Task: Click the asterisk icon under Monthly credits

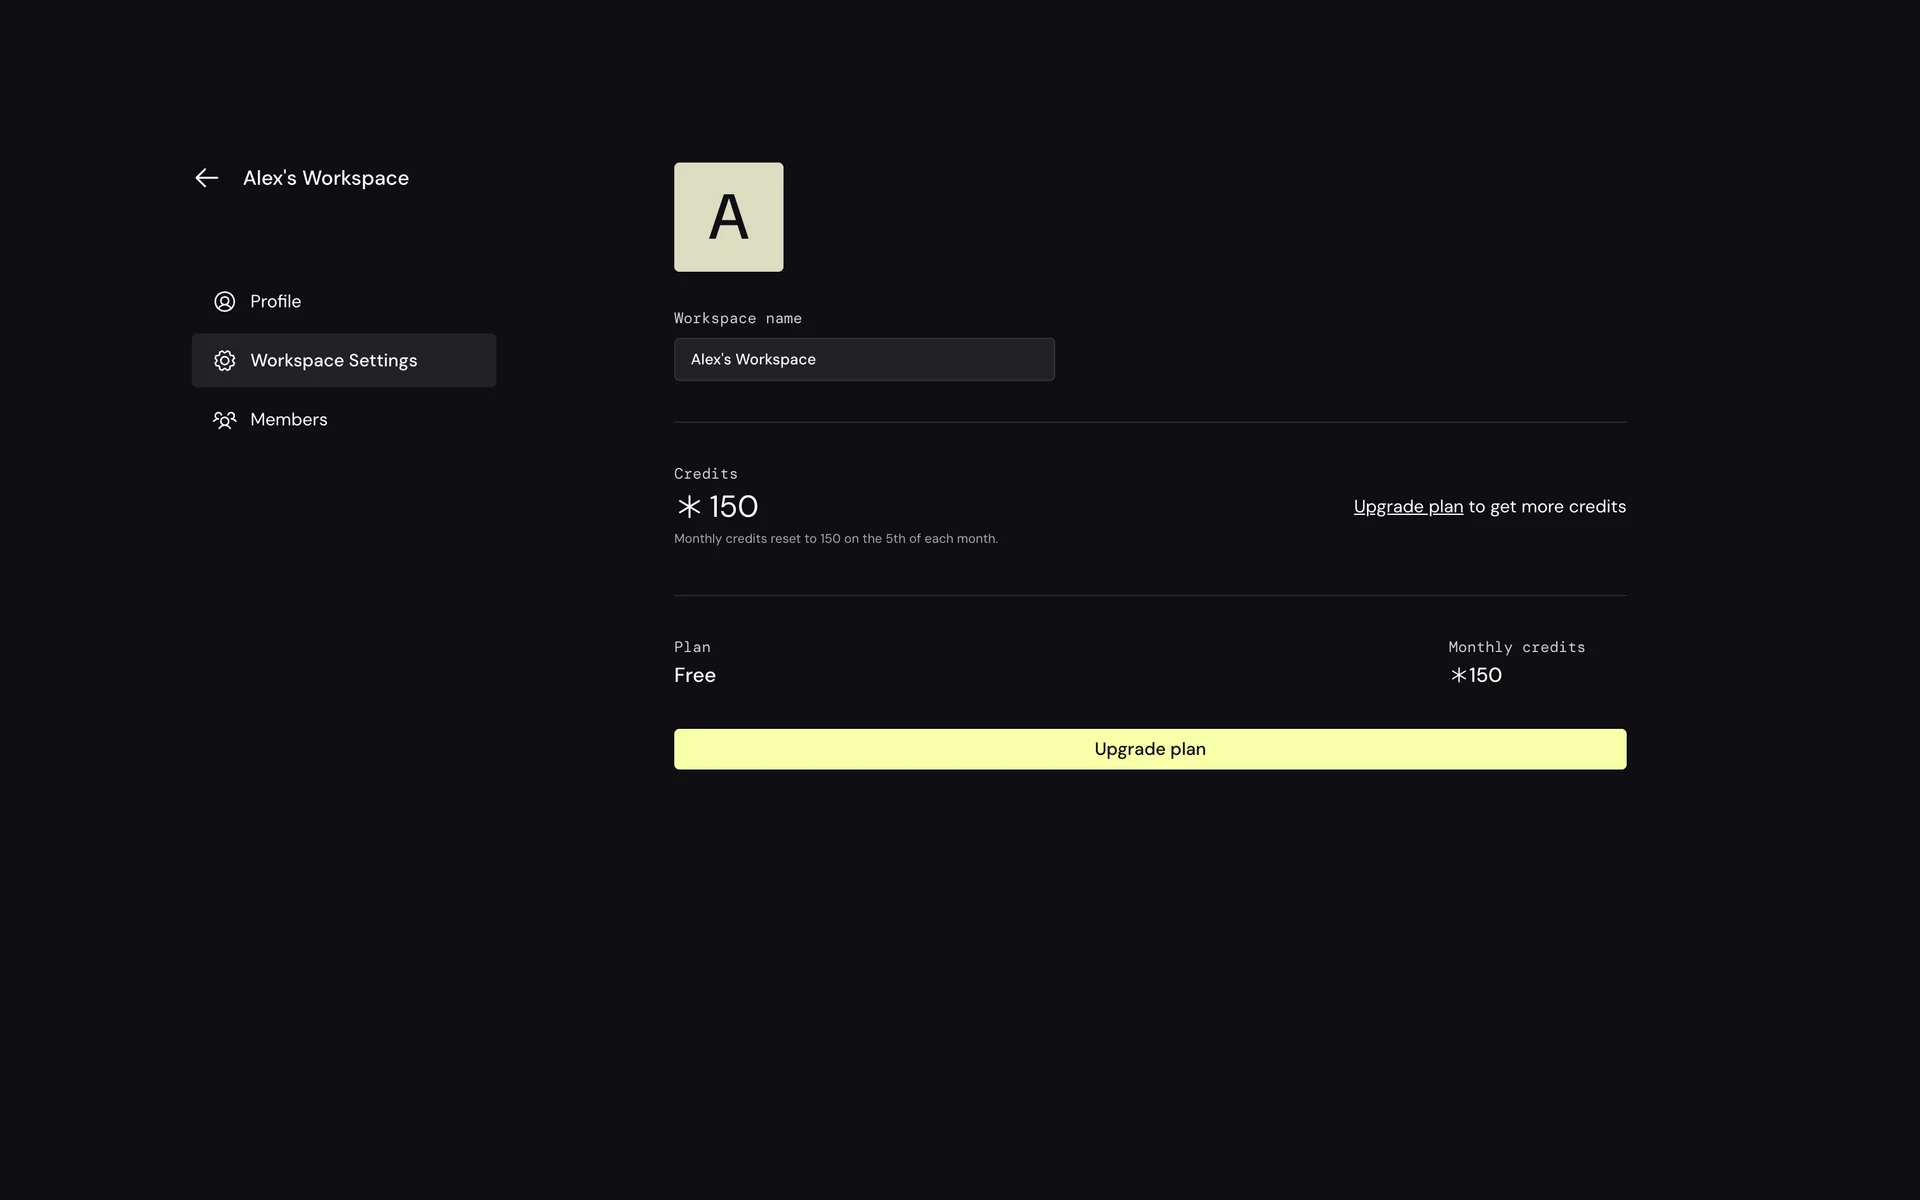Action: (1458, 676)
